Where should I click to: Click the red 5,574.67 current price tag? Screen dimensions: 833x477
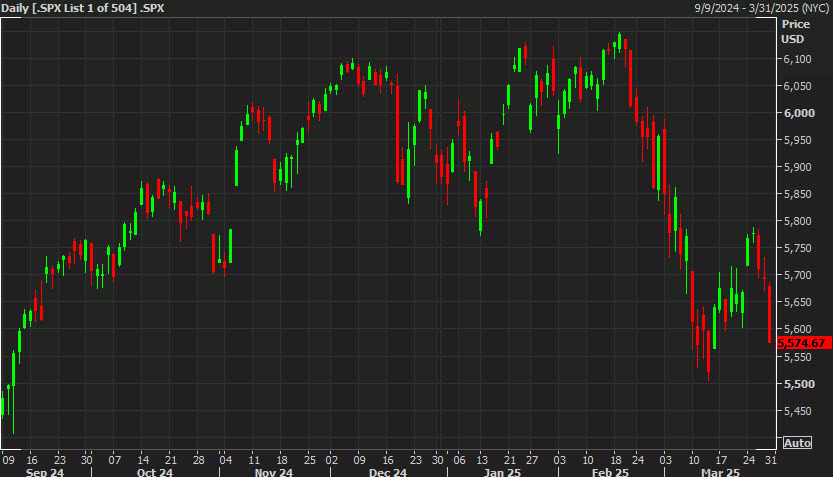[801, 343]
